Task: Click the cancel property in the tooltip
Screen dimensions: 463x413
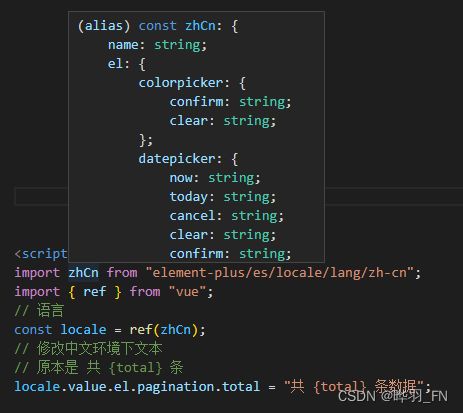Action: (x=192, y=216)
